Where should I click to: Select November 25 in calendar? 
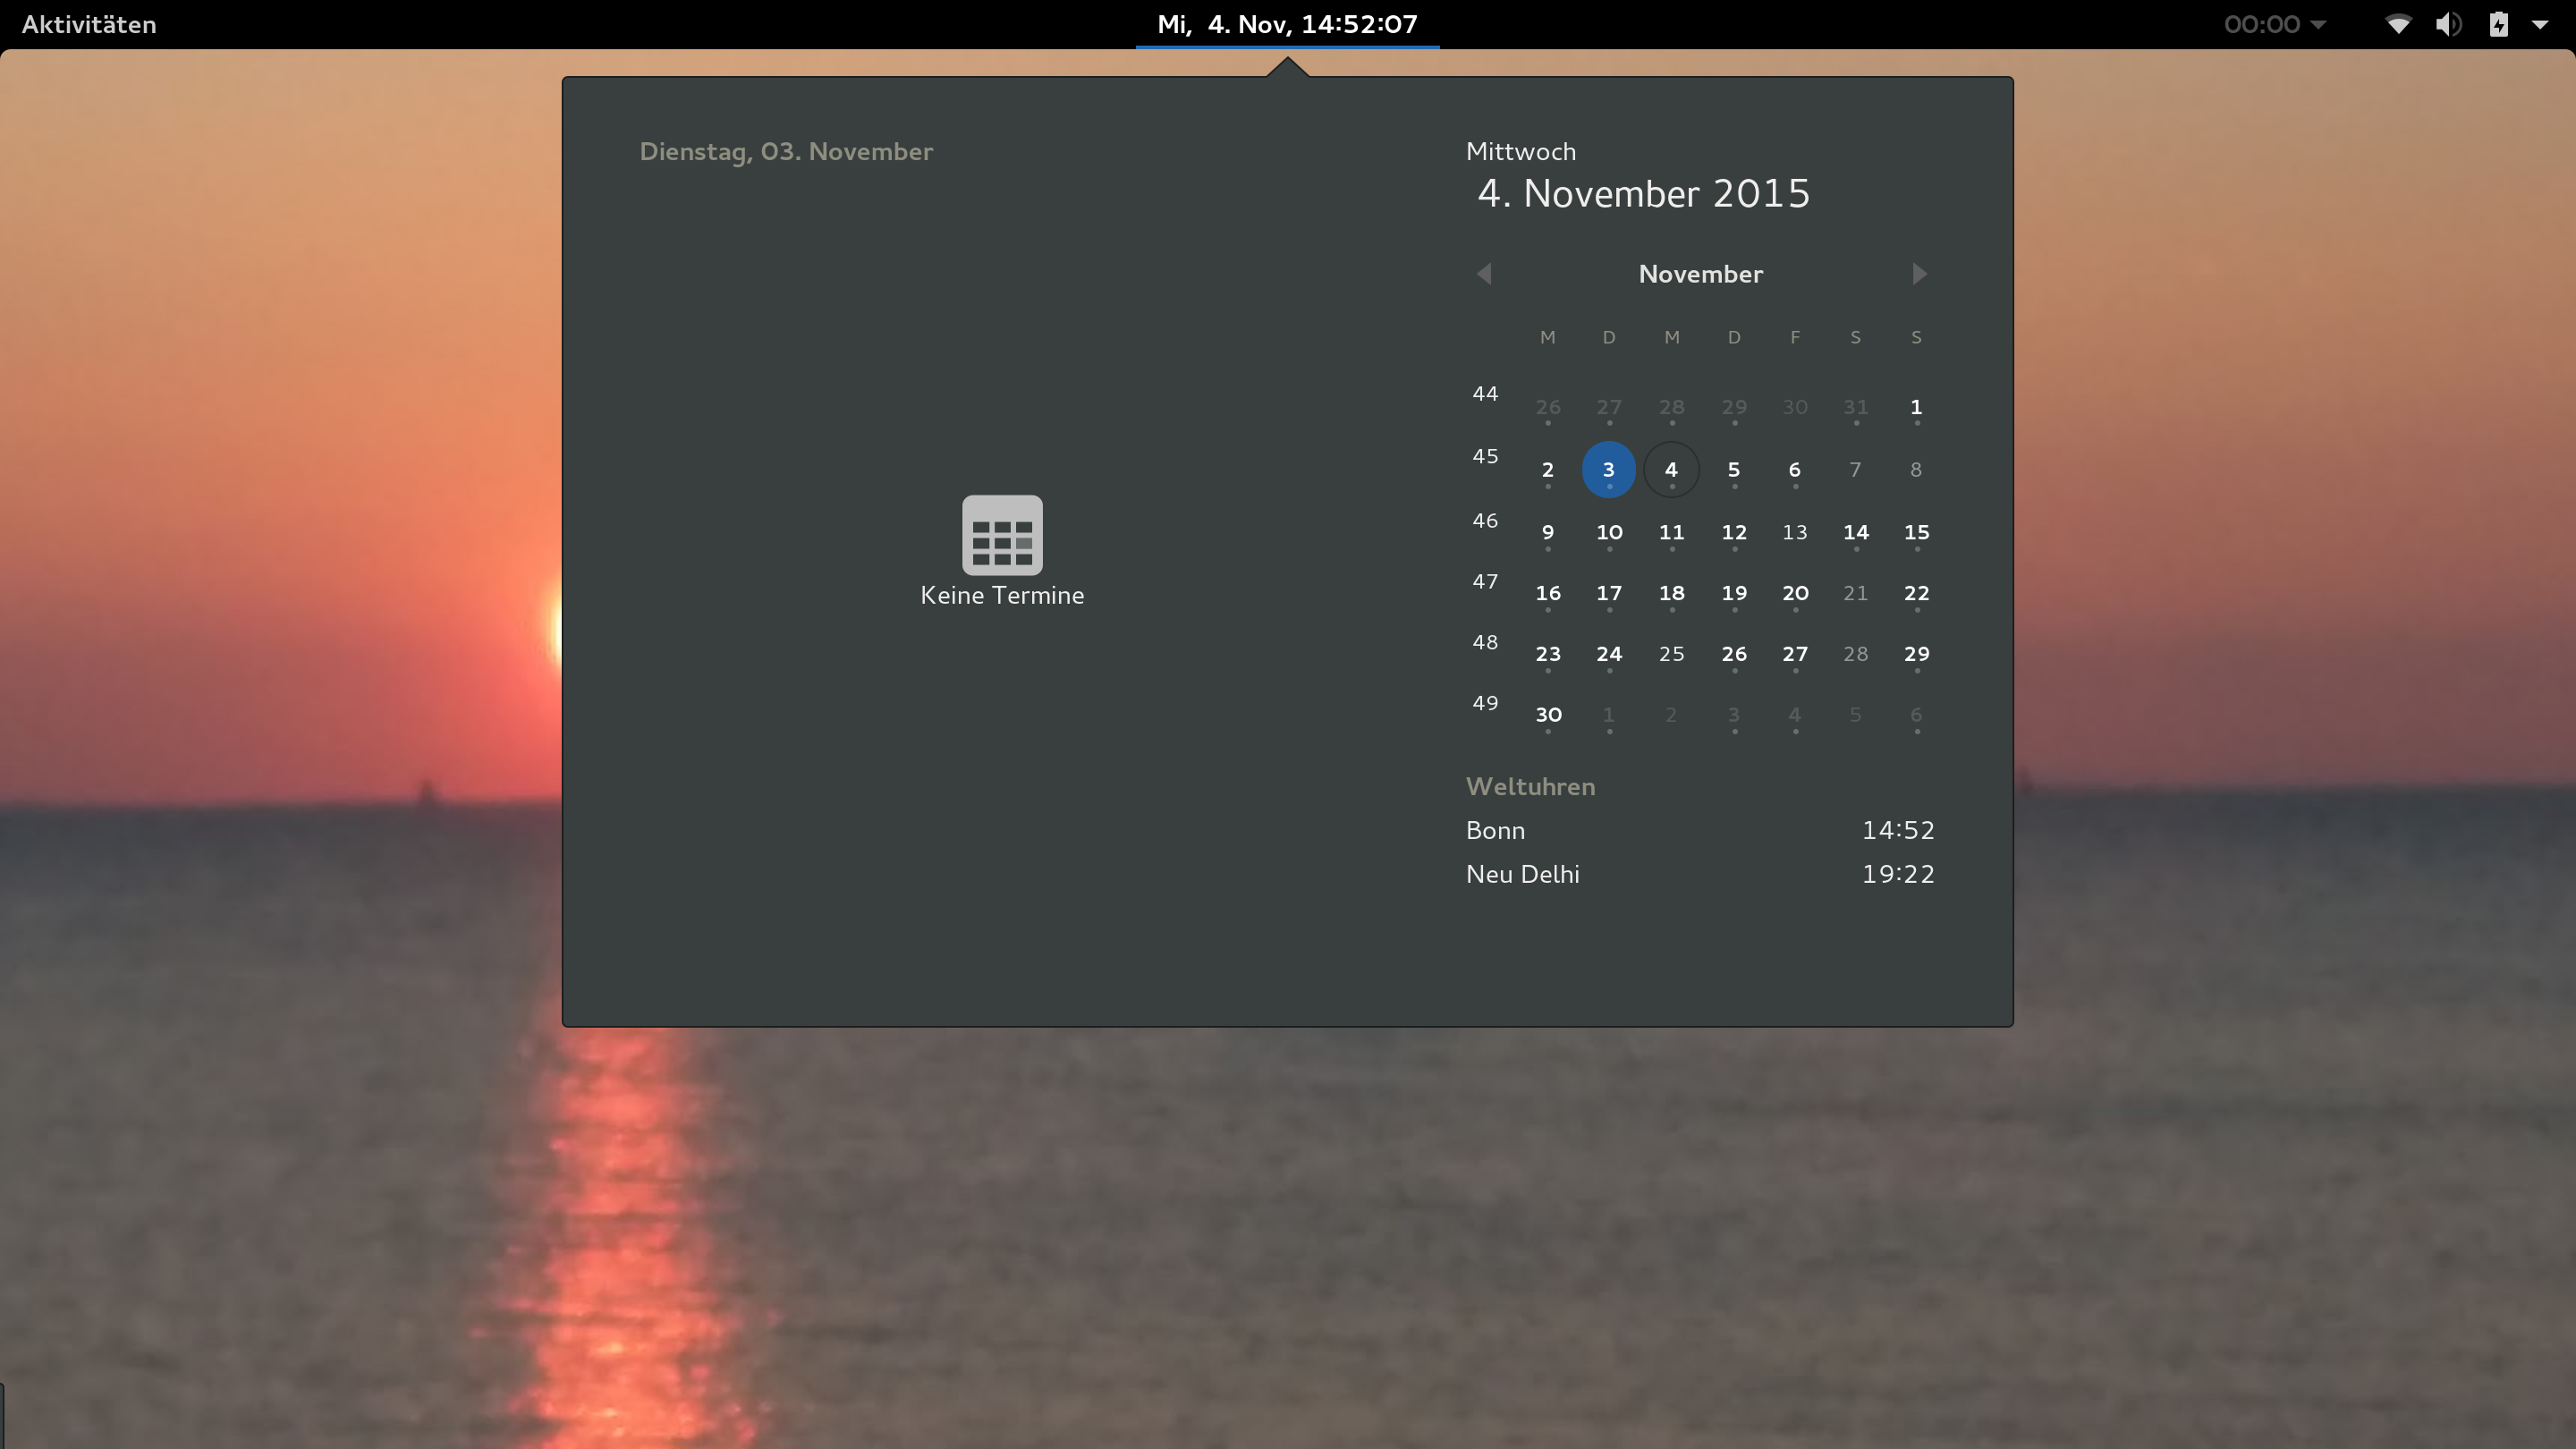click(1671, 655)
